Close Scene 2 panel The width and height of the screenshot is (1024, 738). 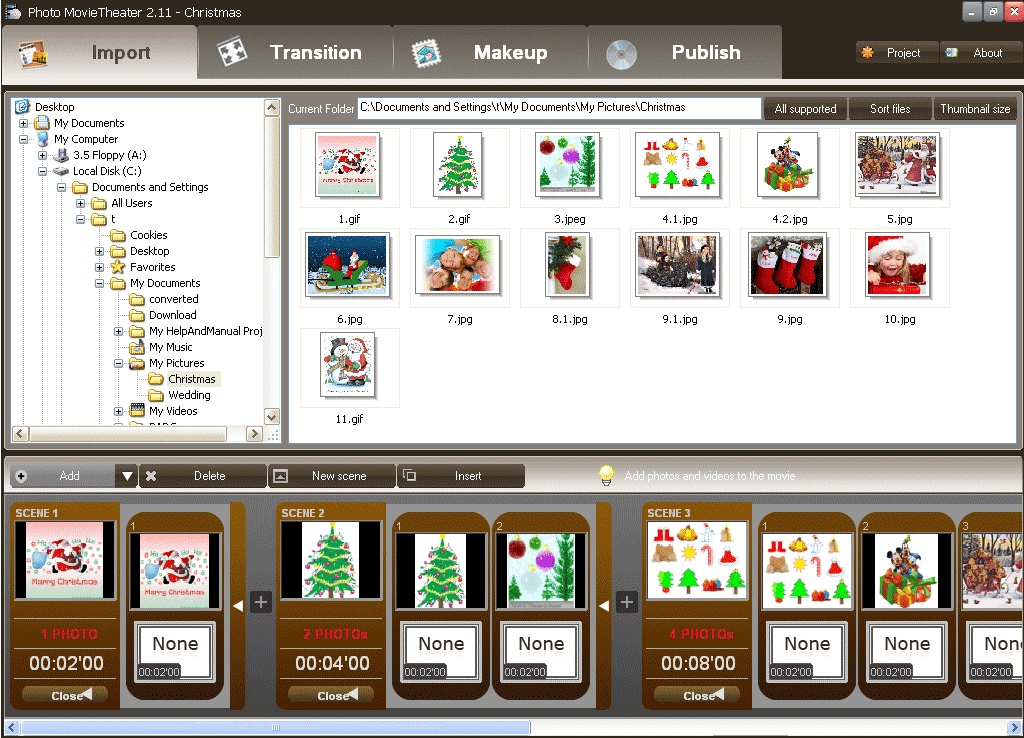(331, 695)
